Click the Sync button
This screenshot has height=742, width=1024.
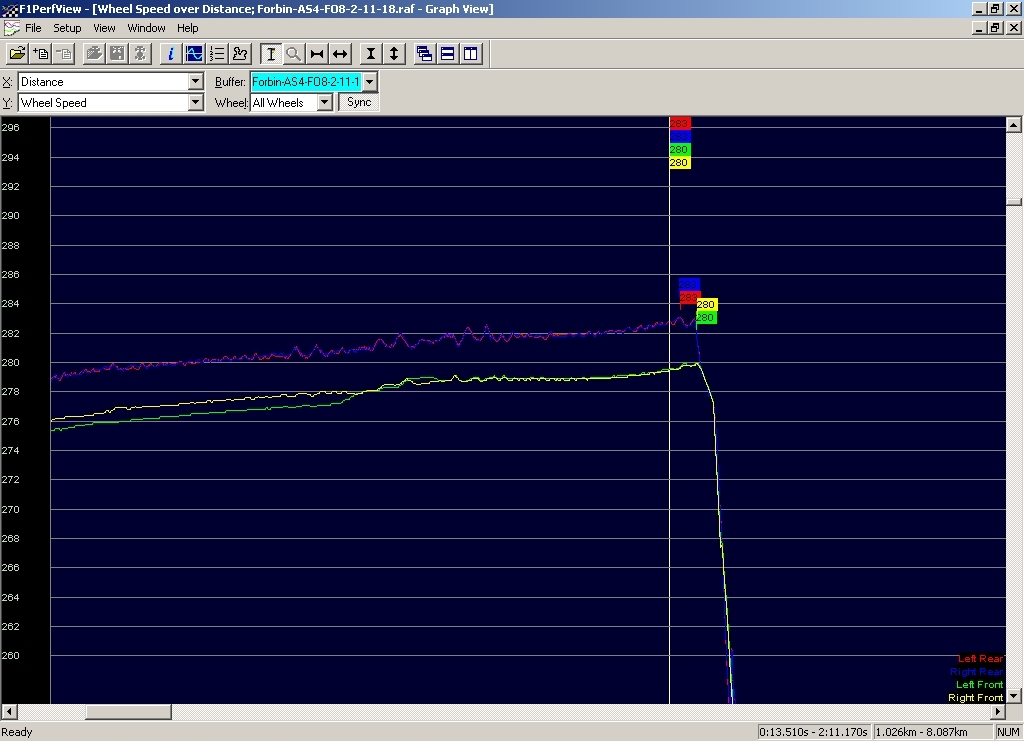(x=359, y=103)
